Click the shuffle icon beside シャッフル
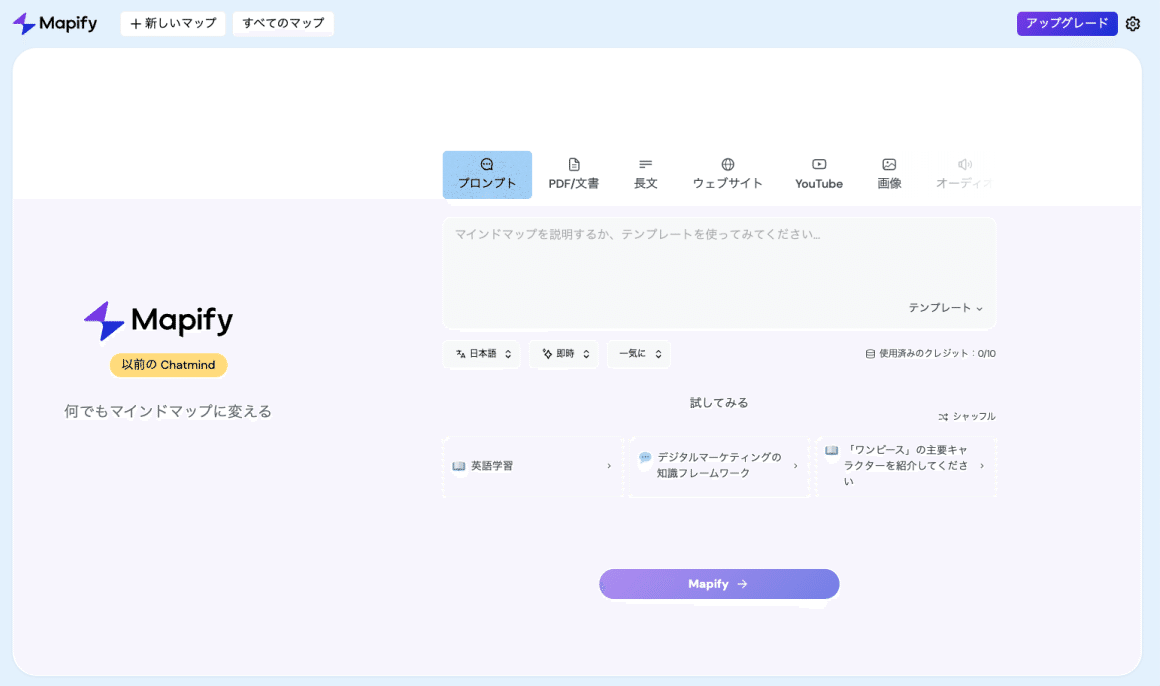Screen dimensions: 1160x686 pos(943,417)
